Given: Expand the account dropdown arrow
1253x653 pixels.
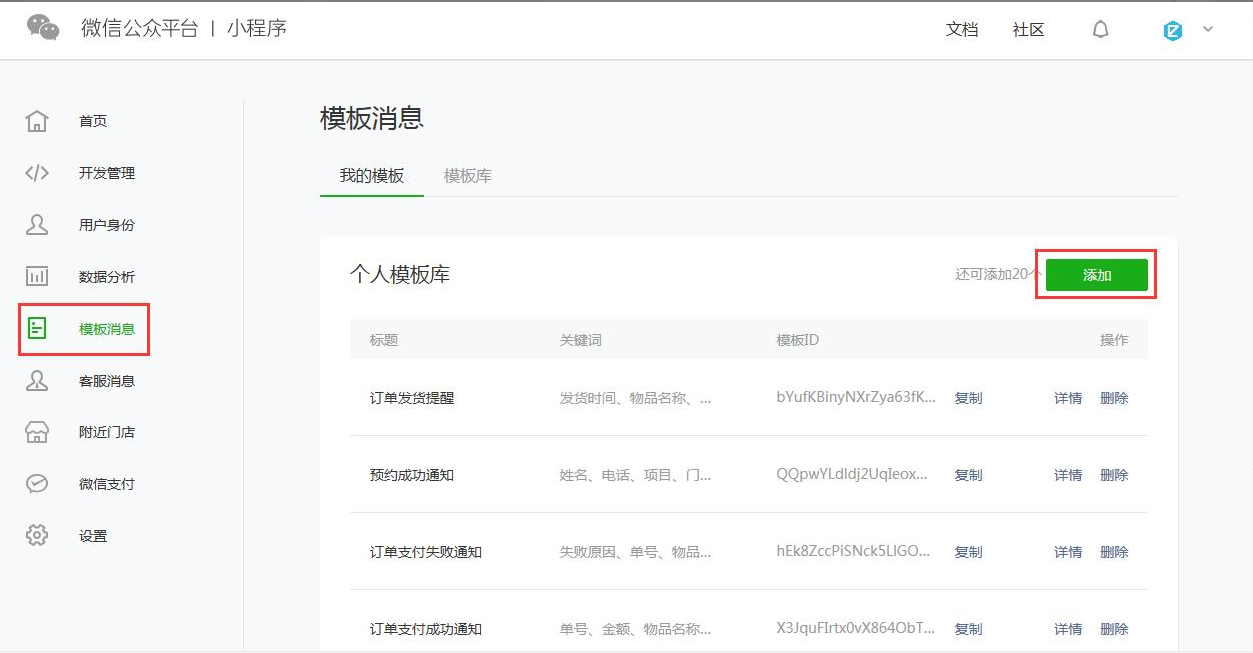Looking at the screenshot, I should (x=1208, y=30).
